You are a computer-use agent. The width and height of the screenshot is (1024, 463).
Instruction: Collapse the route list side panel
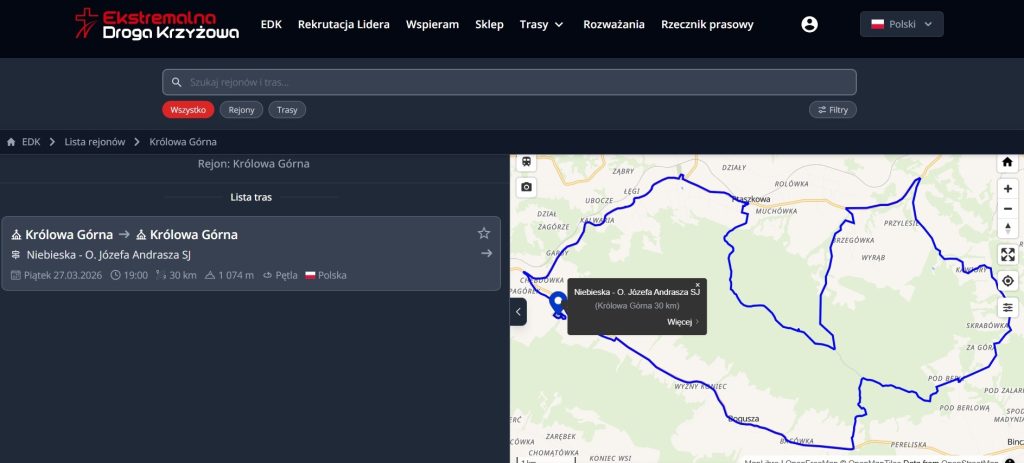tap(518, 312)
